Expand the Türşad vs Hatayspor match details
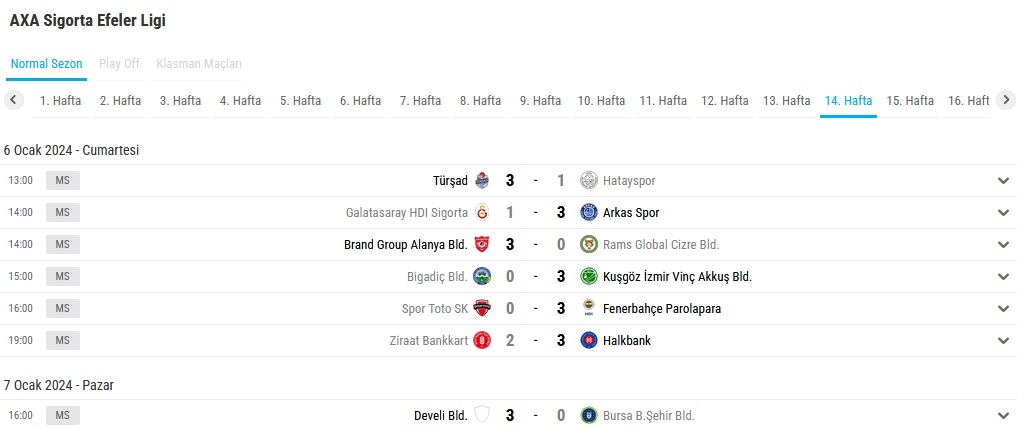Image resolution: width=1017 pixels, height=430 pixels. (x=1003, y=181)
